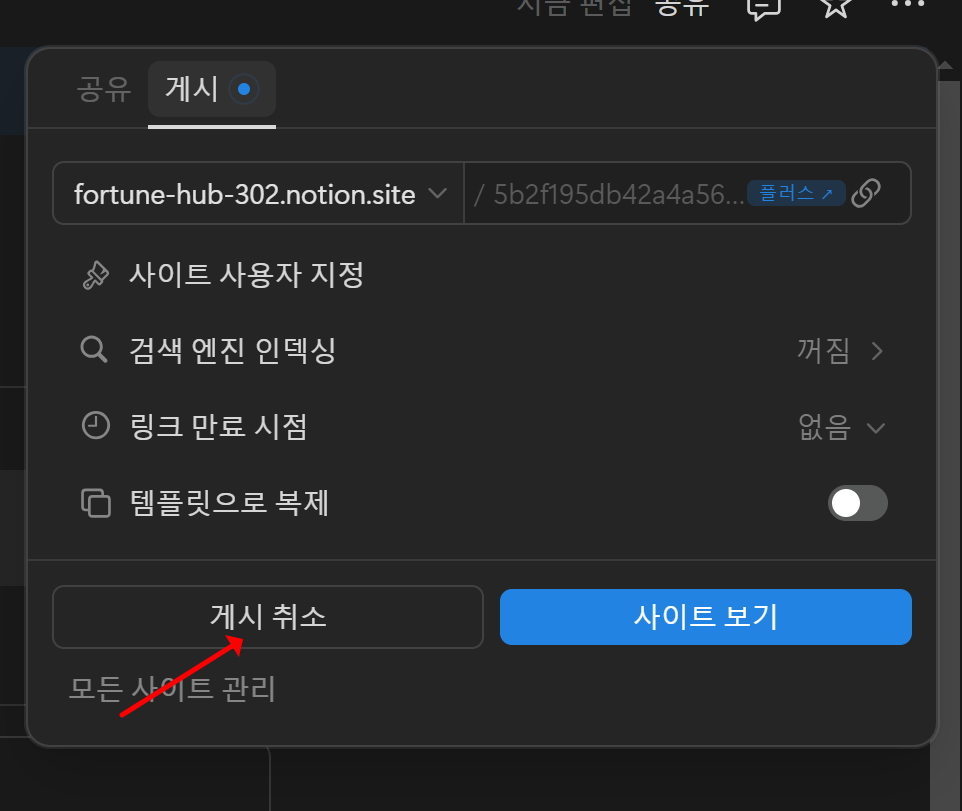Open 모든 사이트 관리
Screen dimensions: 962x811
tap(172, 689)
